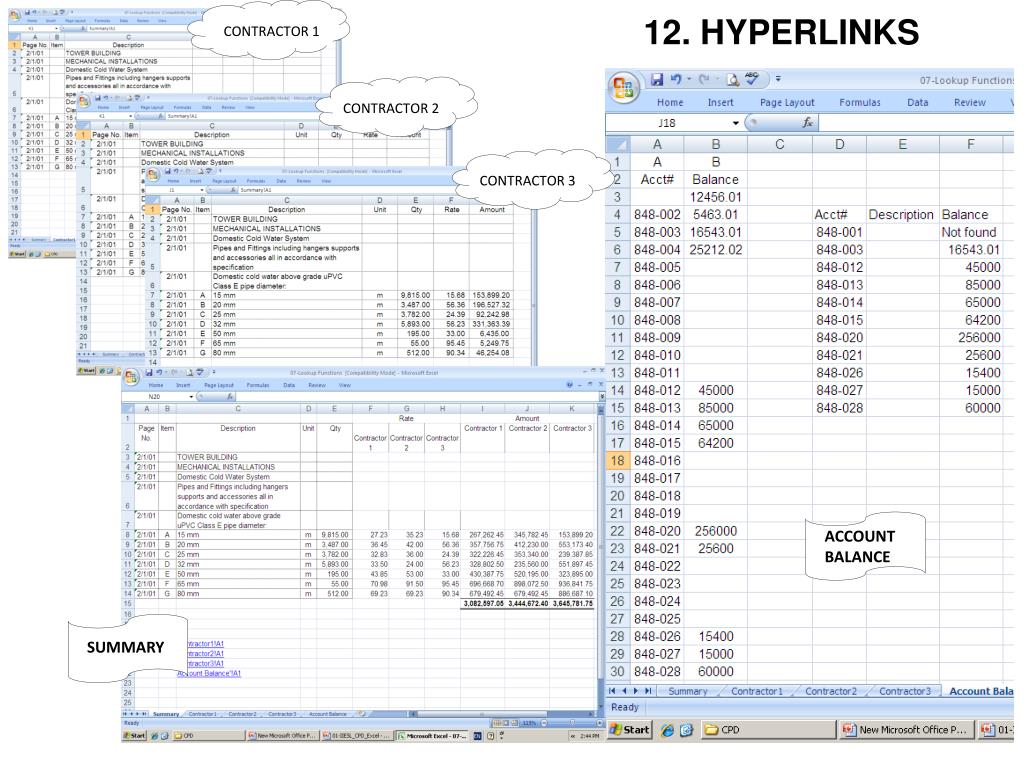Launch Internet Explorer icon on right taskbar

pyautogui.click(x=667, y=730)
